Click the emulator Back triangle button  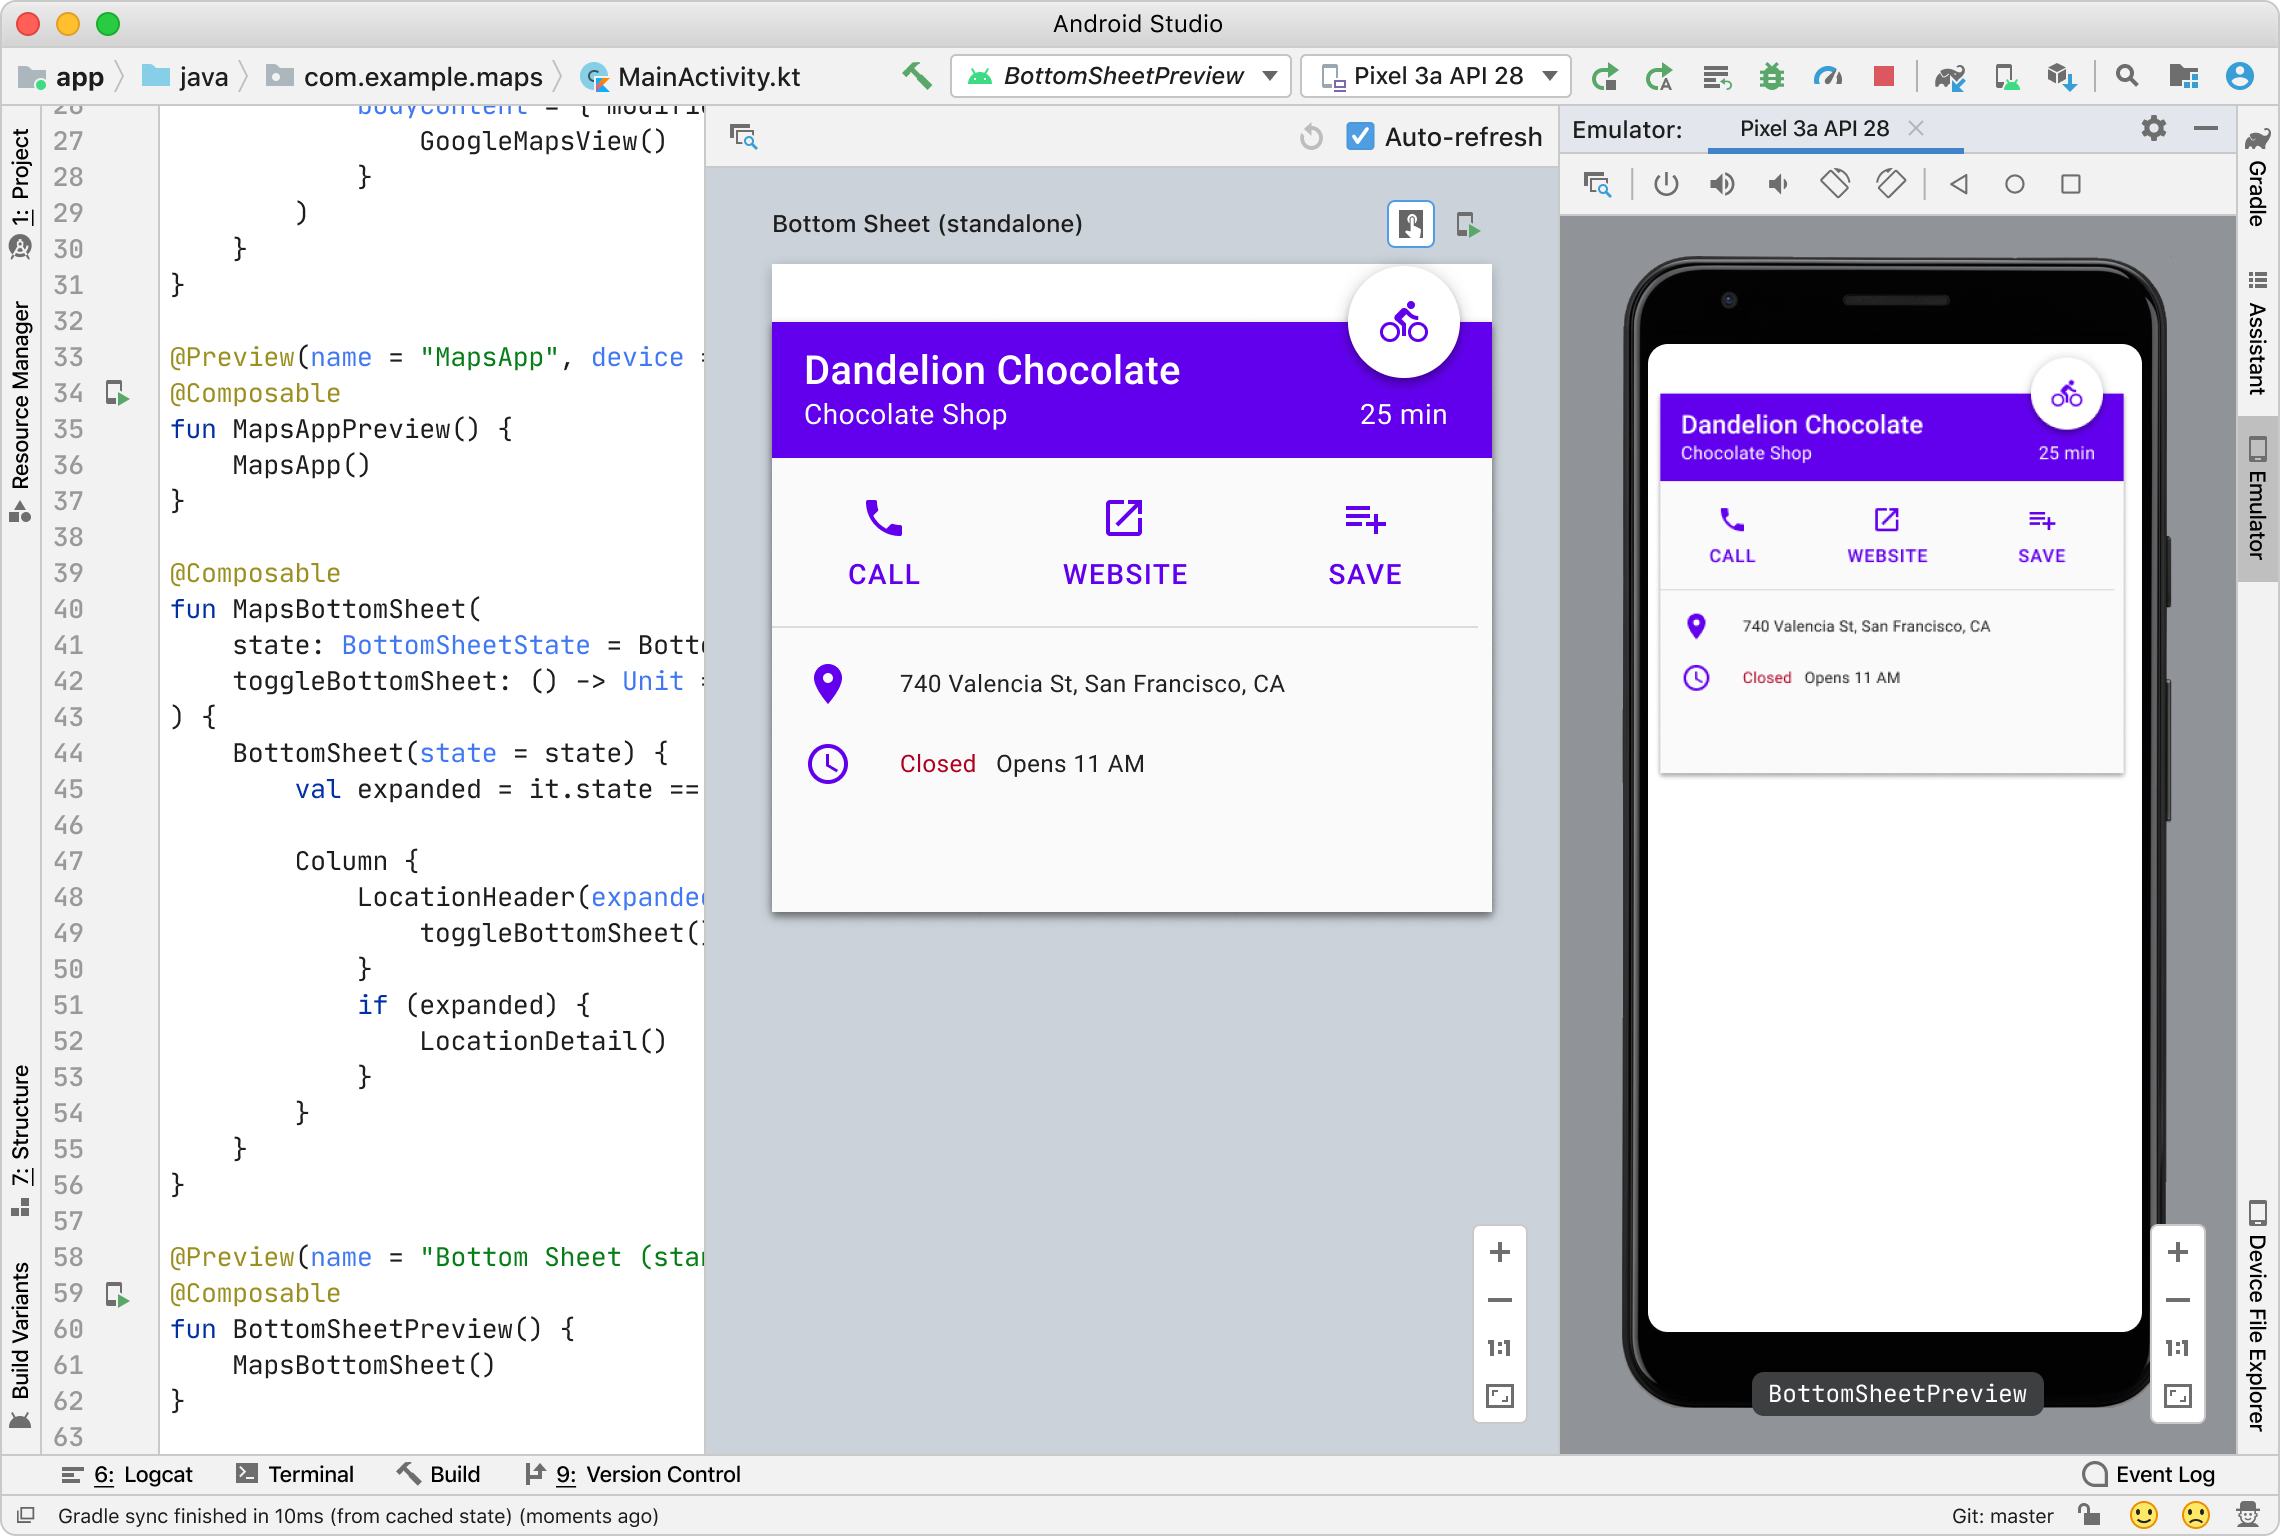pos(1959,184)
